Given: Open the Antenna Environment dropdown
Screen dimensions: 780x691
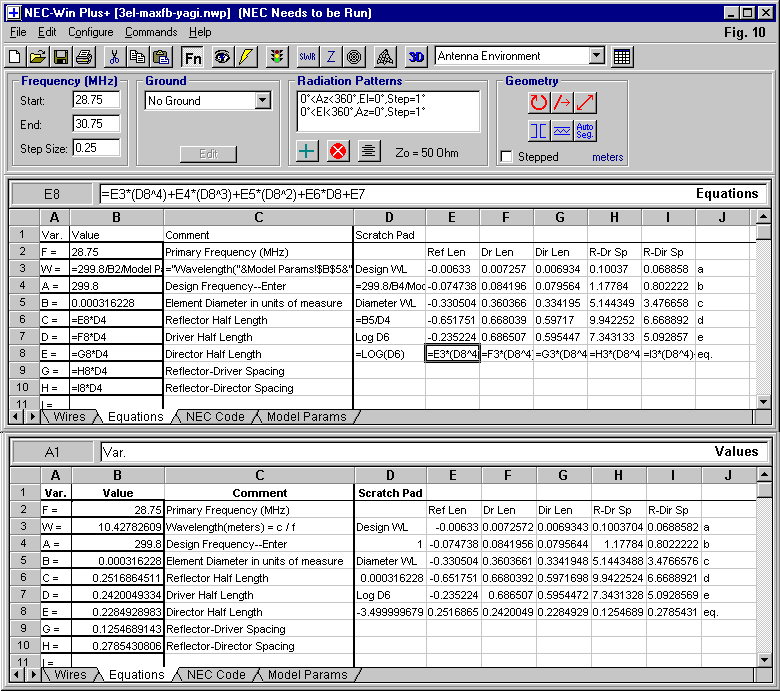Looking at the screenshot, I should point(597,57).
